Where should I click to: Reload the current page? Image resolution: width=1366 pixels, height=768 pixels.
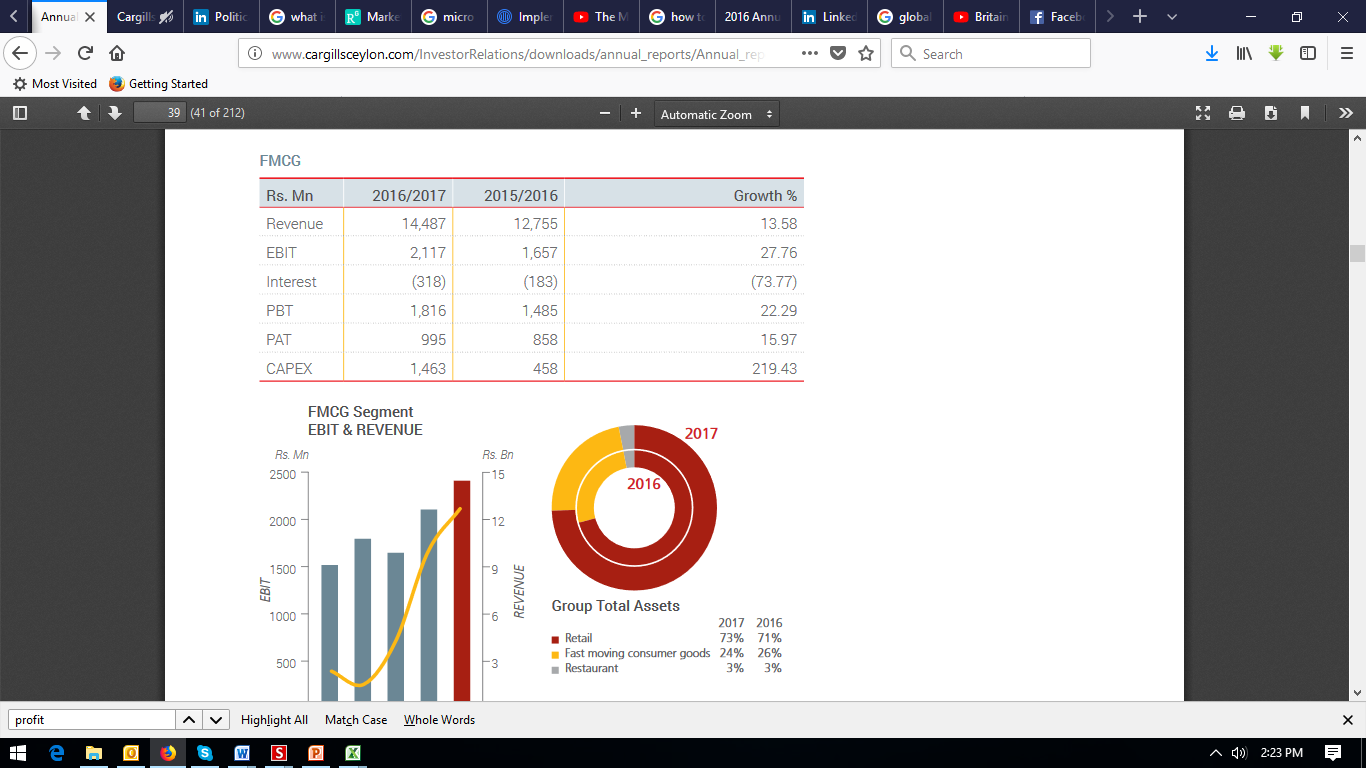pos(85,54)
